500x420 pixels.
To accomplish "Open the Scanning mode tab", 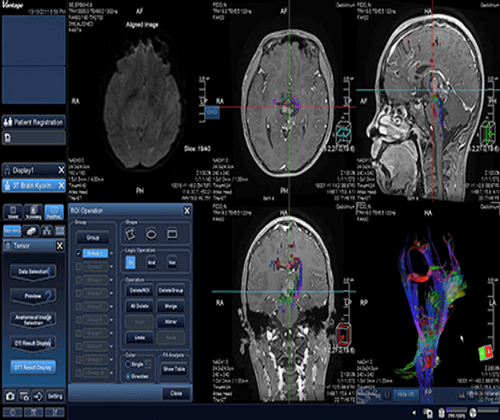I will [33, 212].
